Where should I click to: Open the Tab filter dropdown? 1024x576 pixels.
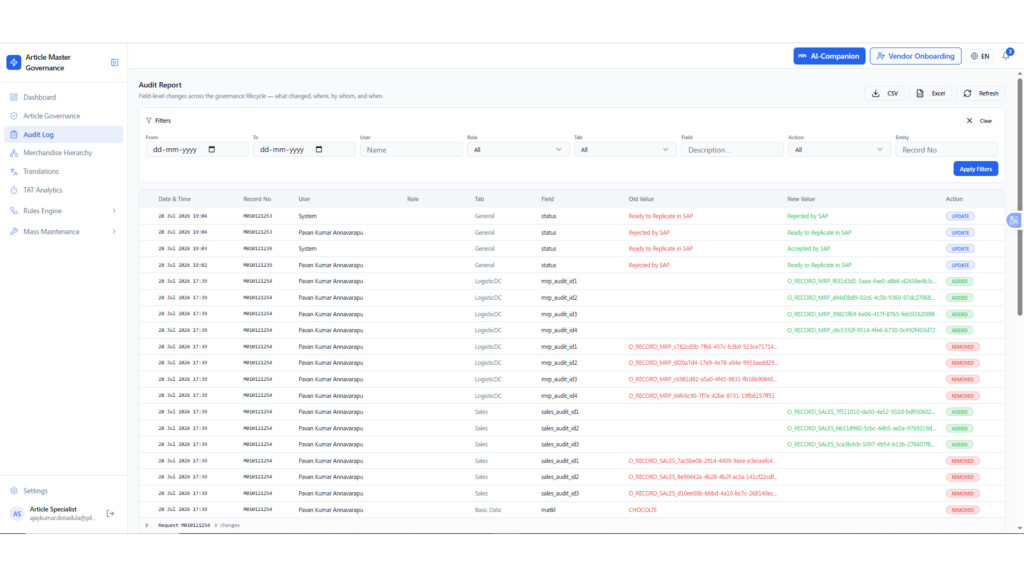tap(625, 150)
